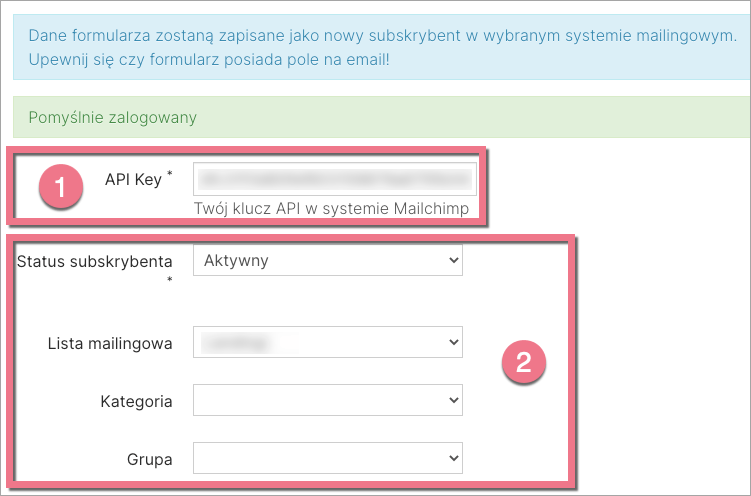Click the chevron arrow of the Grupa select
Image resolution: width=751 pixels, height=496 pixels.
point(453,459)
